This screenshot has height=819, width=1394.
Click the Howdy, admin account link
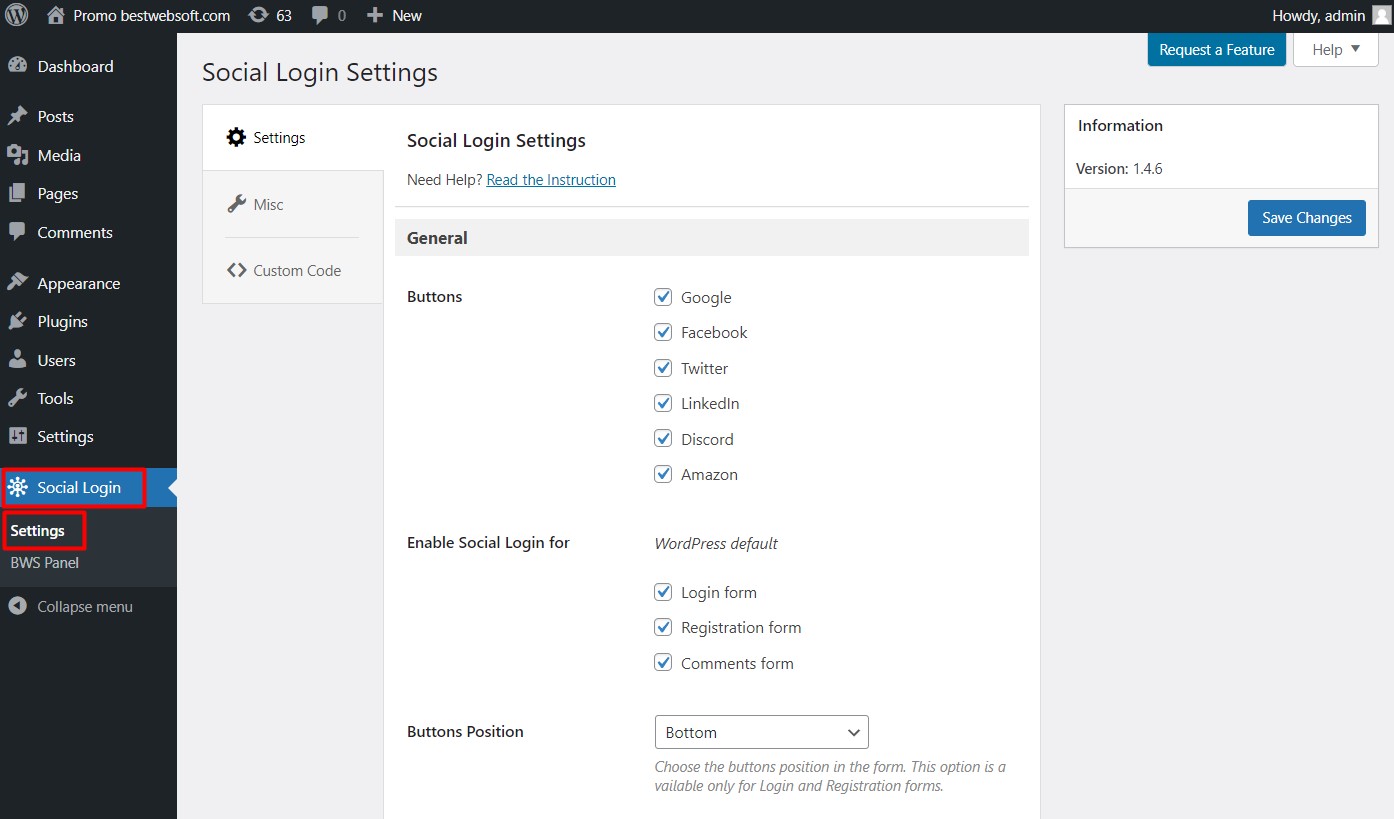coord(1318,15)
